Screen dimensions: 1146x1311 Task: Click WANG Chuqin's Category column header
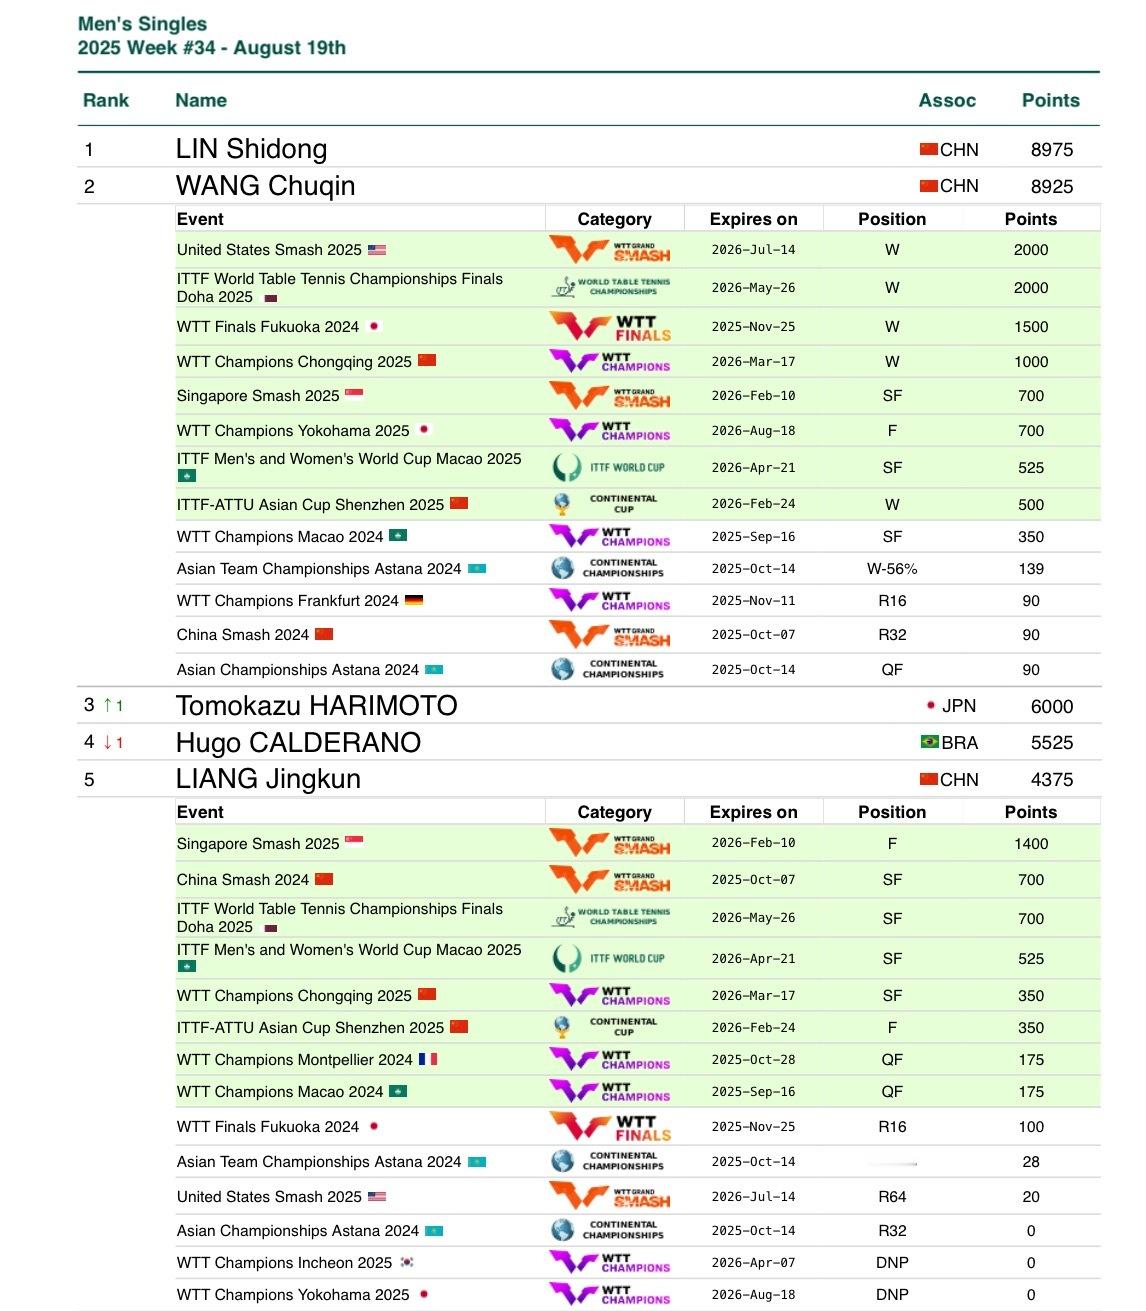[x=614, y=219]
